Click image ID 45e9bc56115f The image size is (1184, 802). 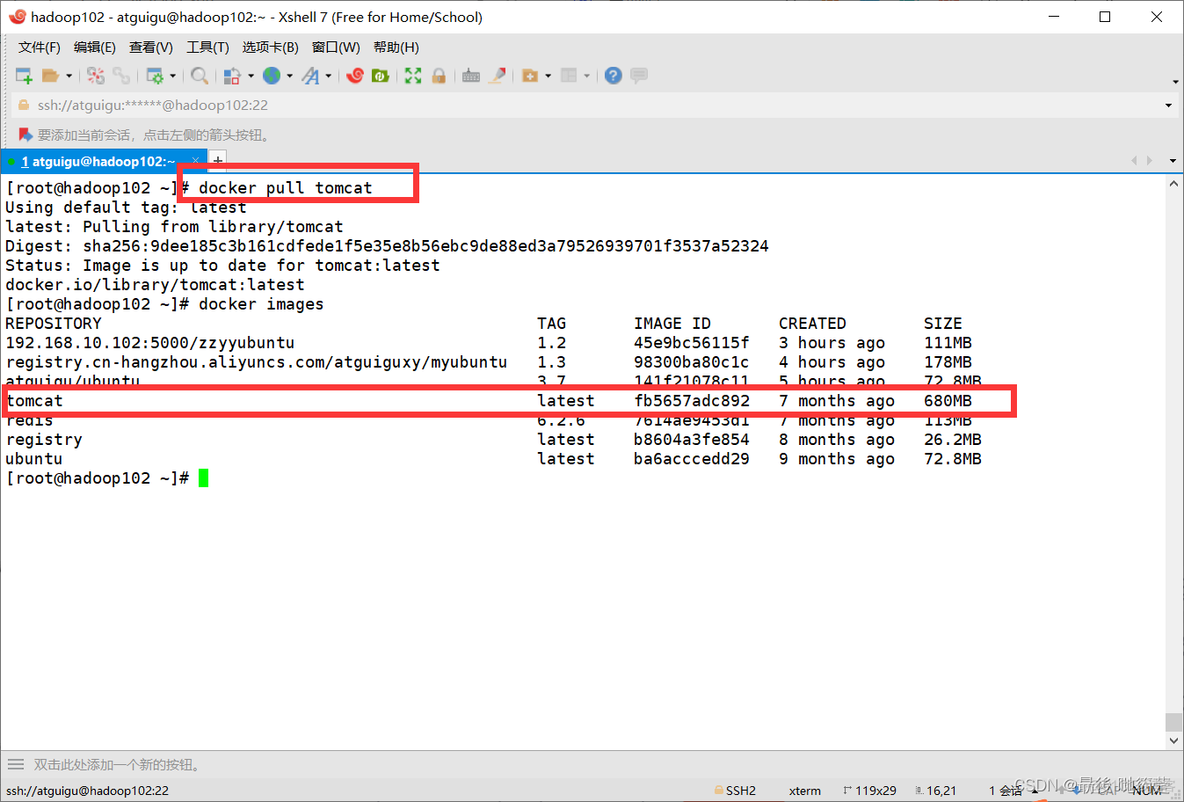click(692, 343)
